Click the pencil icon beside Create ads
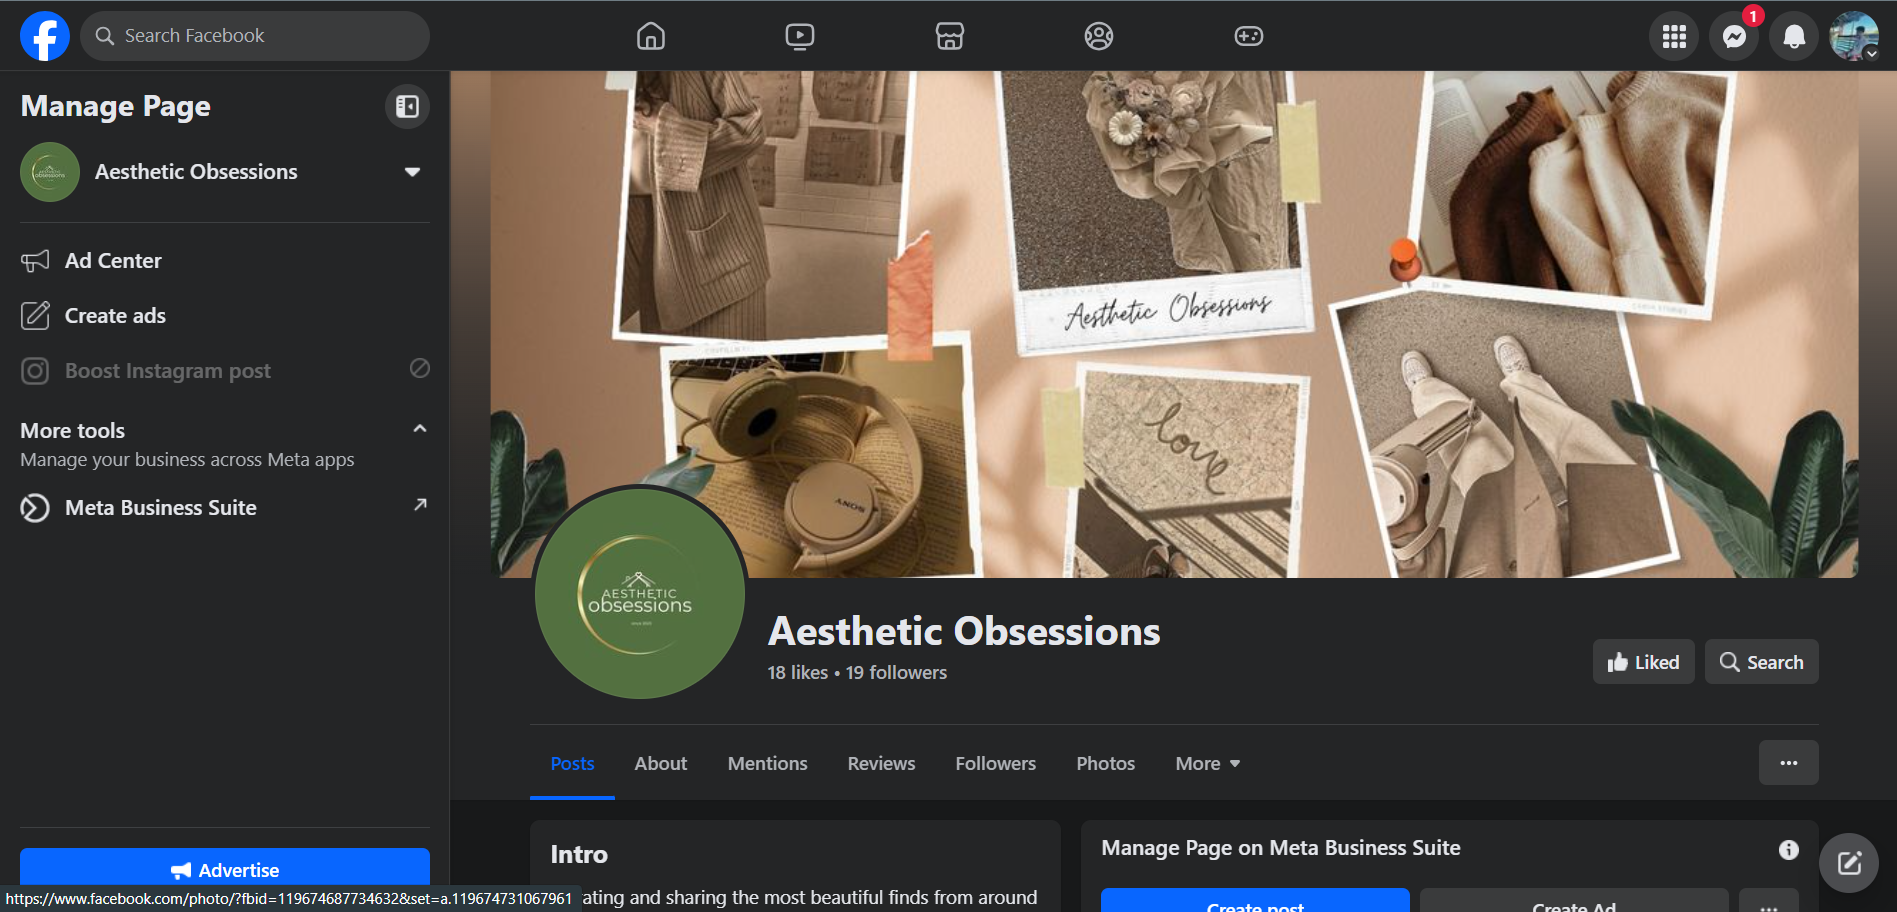The width and height of the screenshot is (1897, 912). click(35, 316)
